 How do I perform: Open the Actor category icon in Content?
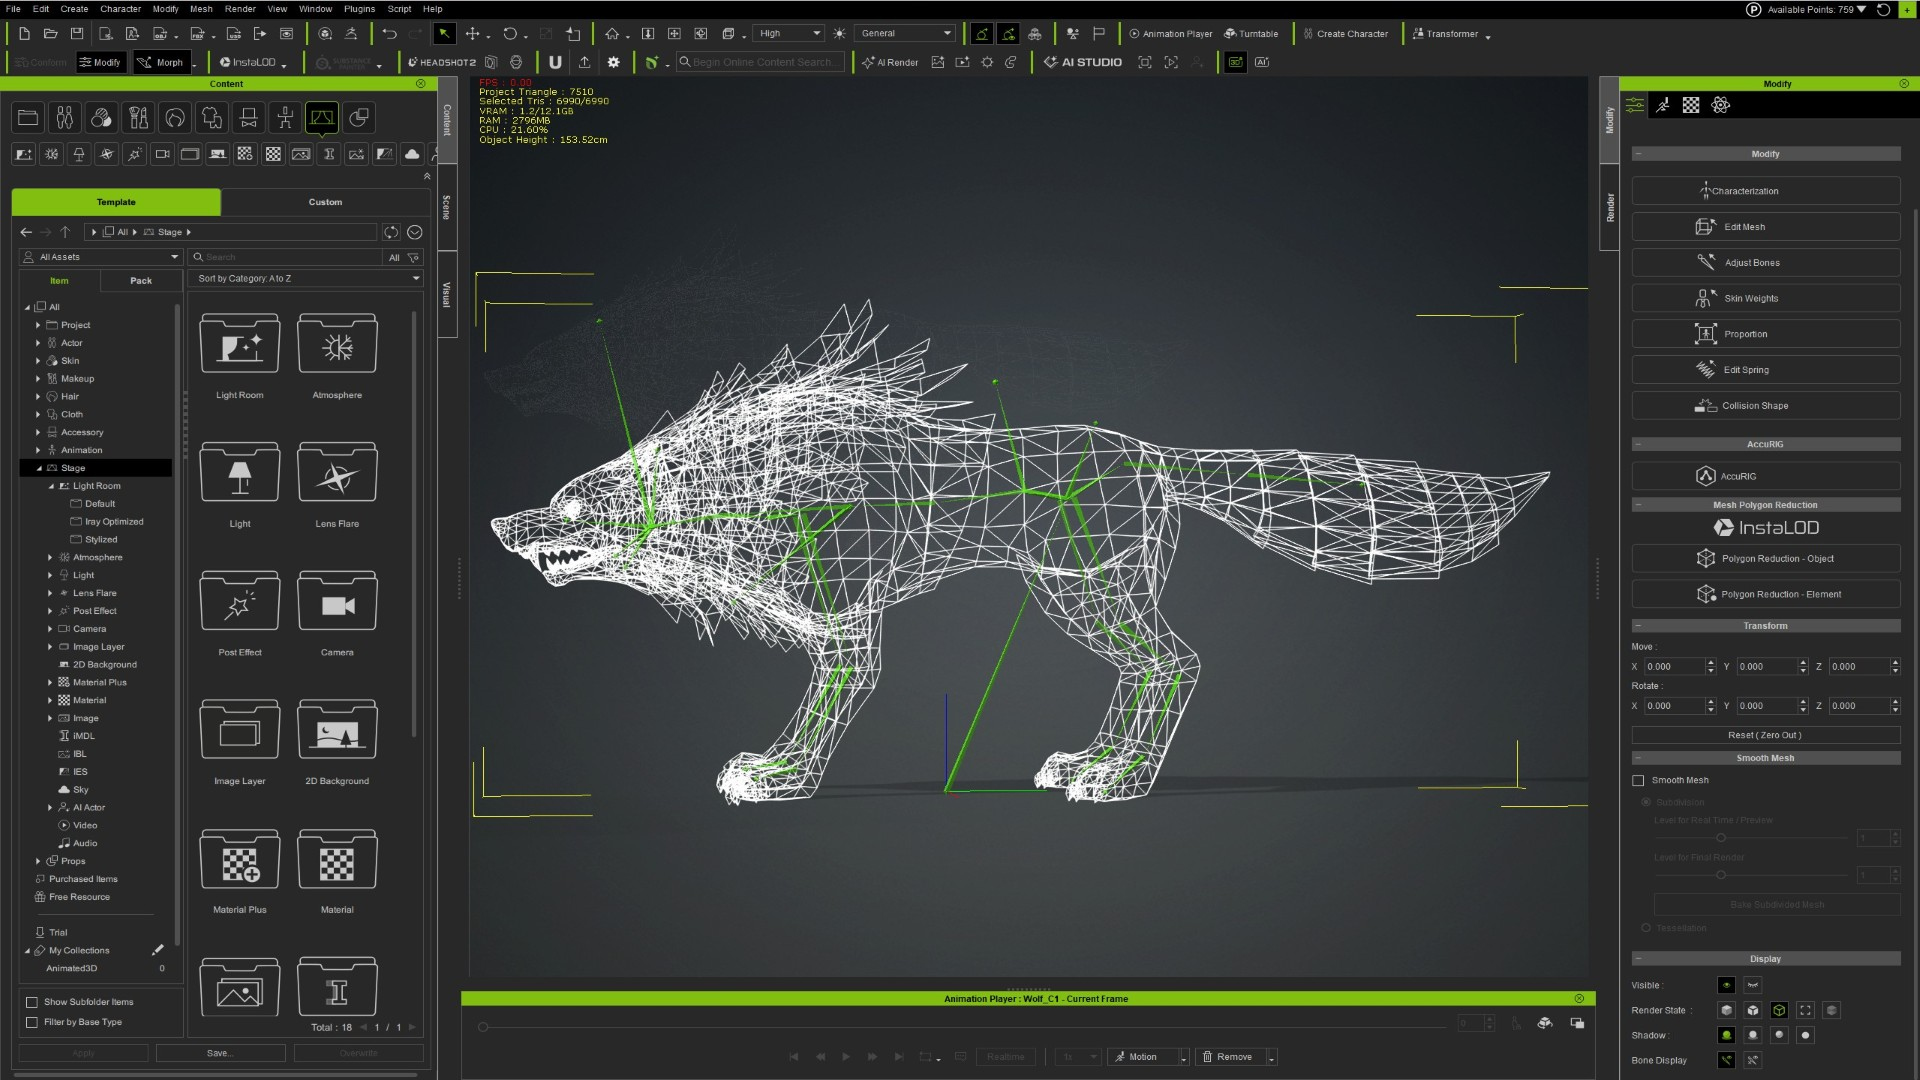(65, 118)
